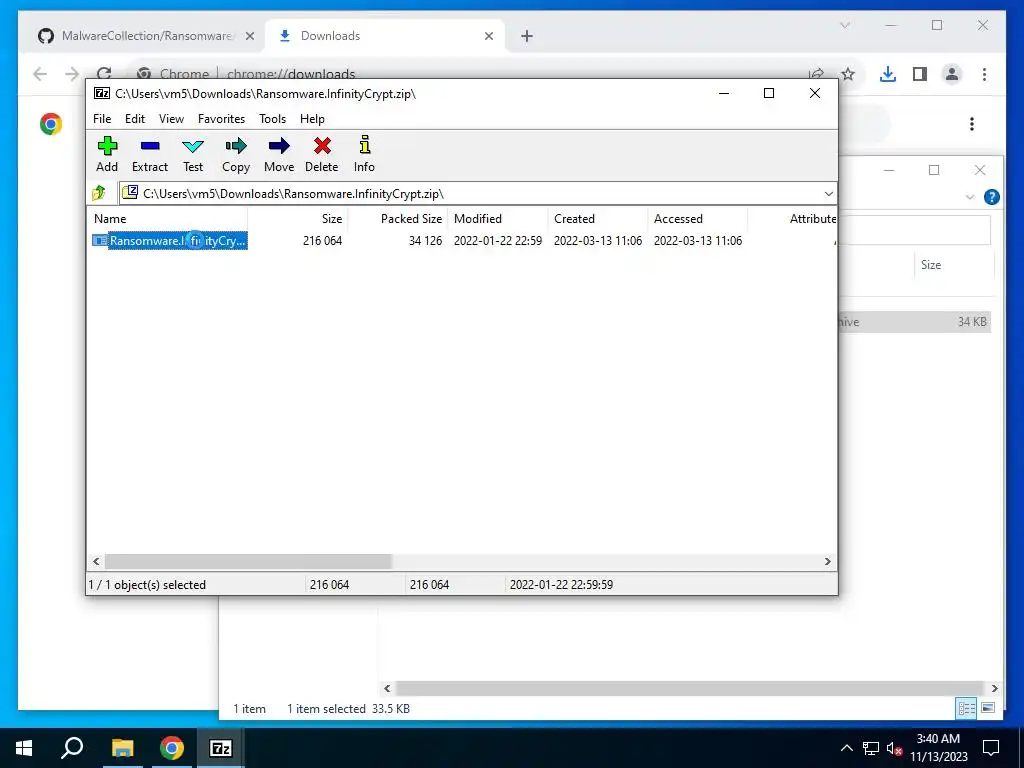This screenshot has height=768, width=1024.
Task: Click the Explorer horizontal scrollbar thumb
Action: point(689,688)
